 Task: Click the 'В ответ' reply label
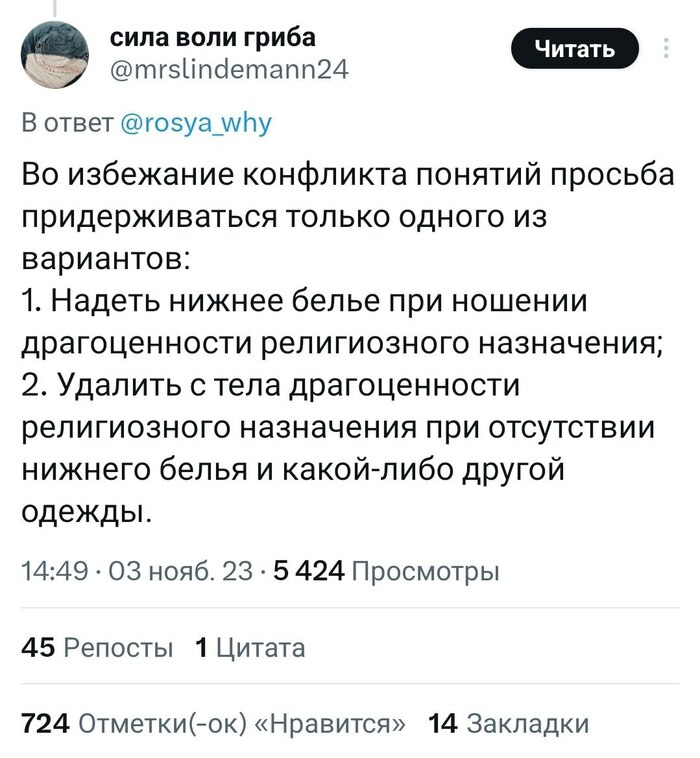[67, 123]
